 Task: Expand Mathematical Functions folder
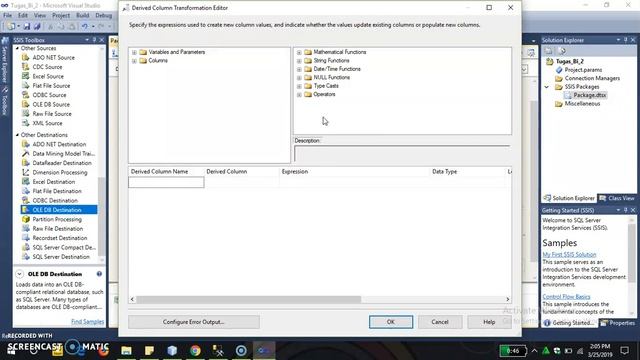(x=299, y=52)
